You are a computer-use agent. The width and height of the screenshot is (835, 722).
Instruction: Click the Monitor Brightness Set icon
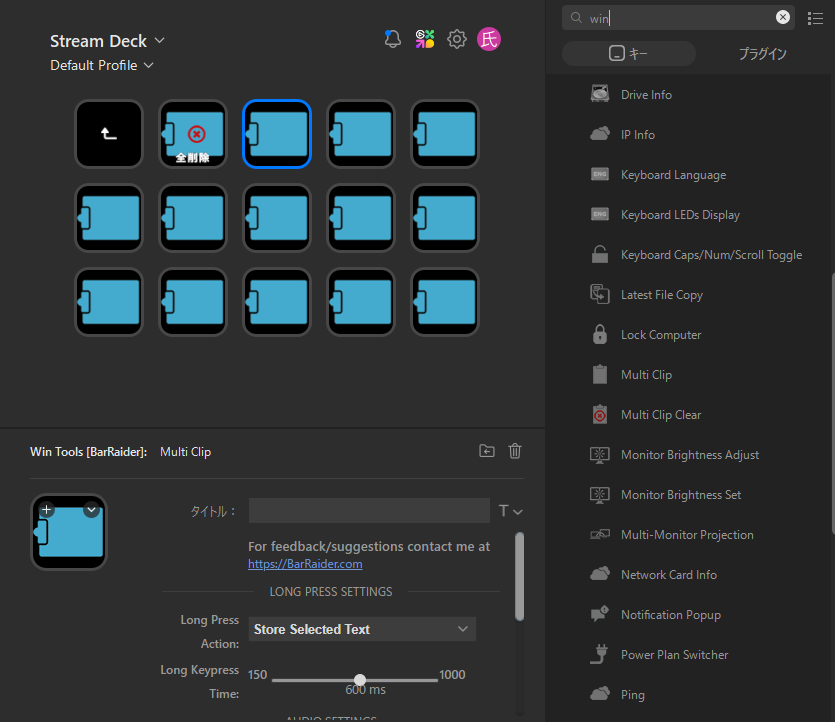click(600, 494)
